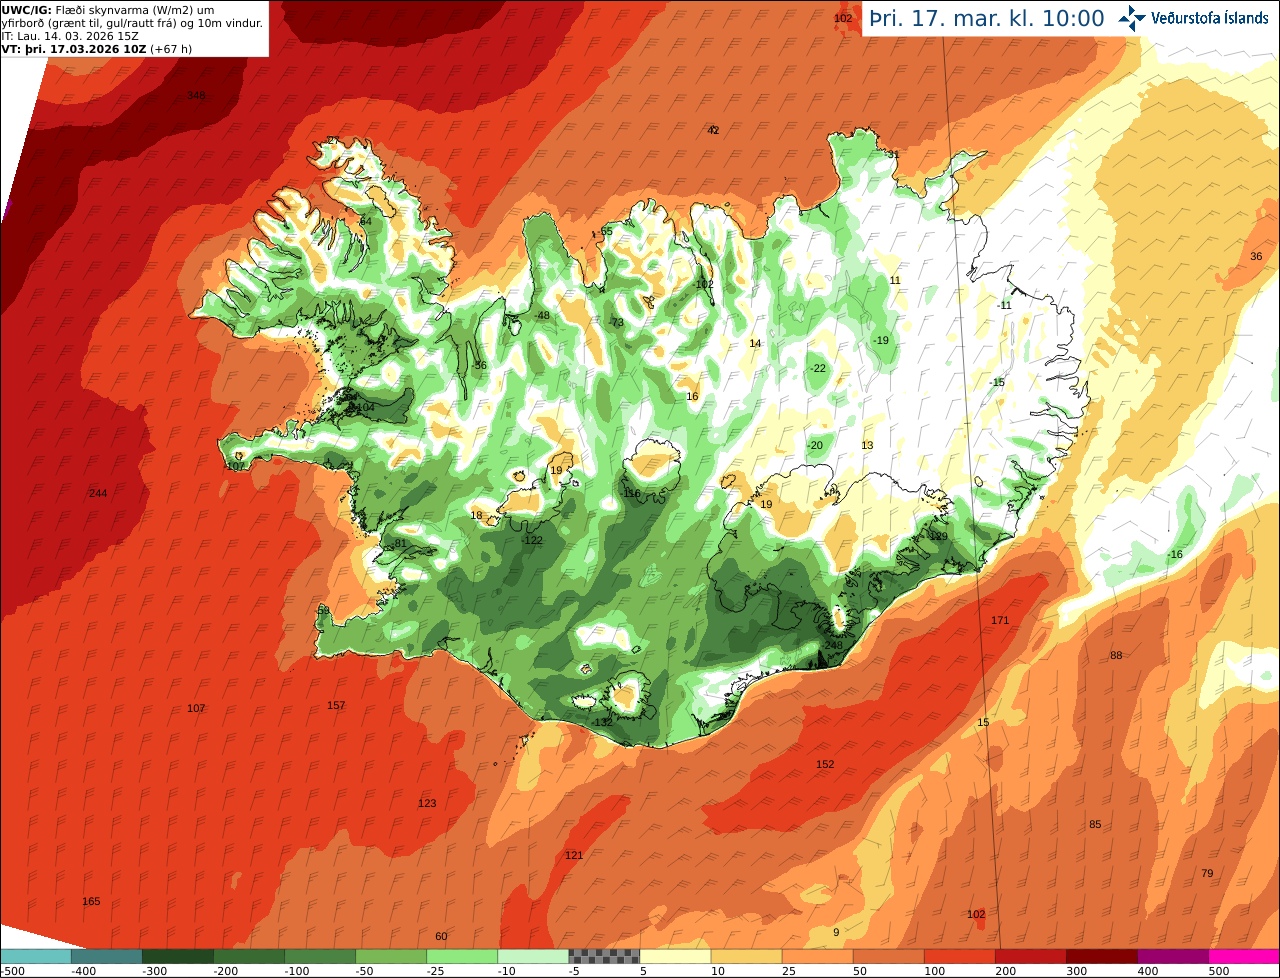The width and height of the screenshot is (1280, 978).
Task: Click the 121 flux value on the map
Action: tap(573, 855)
